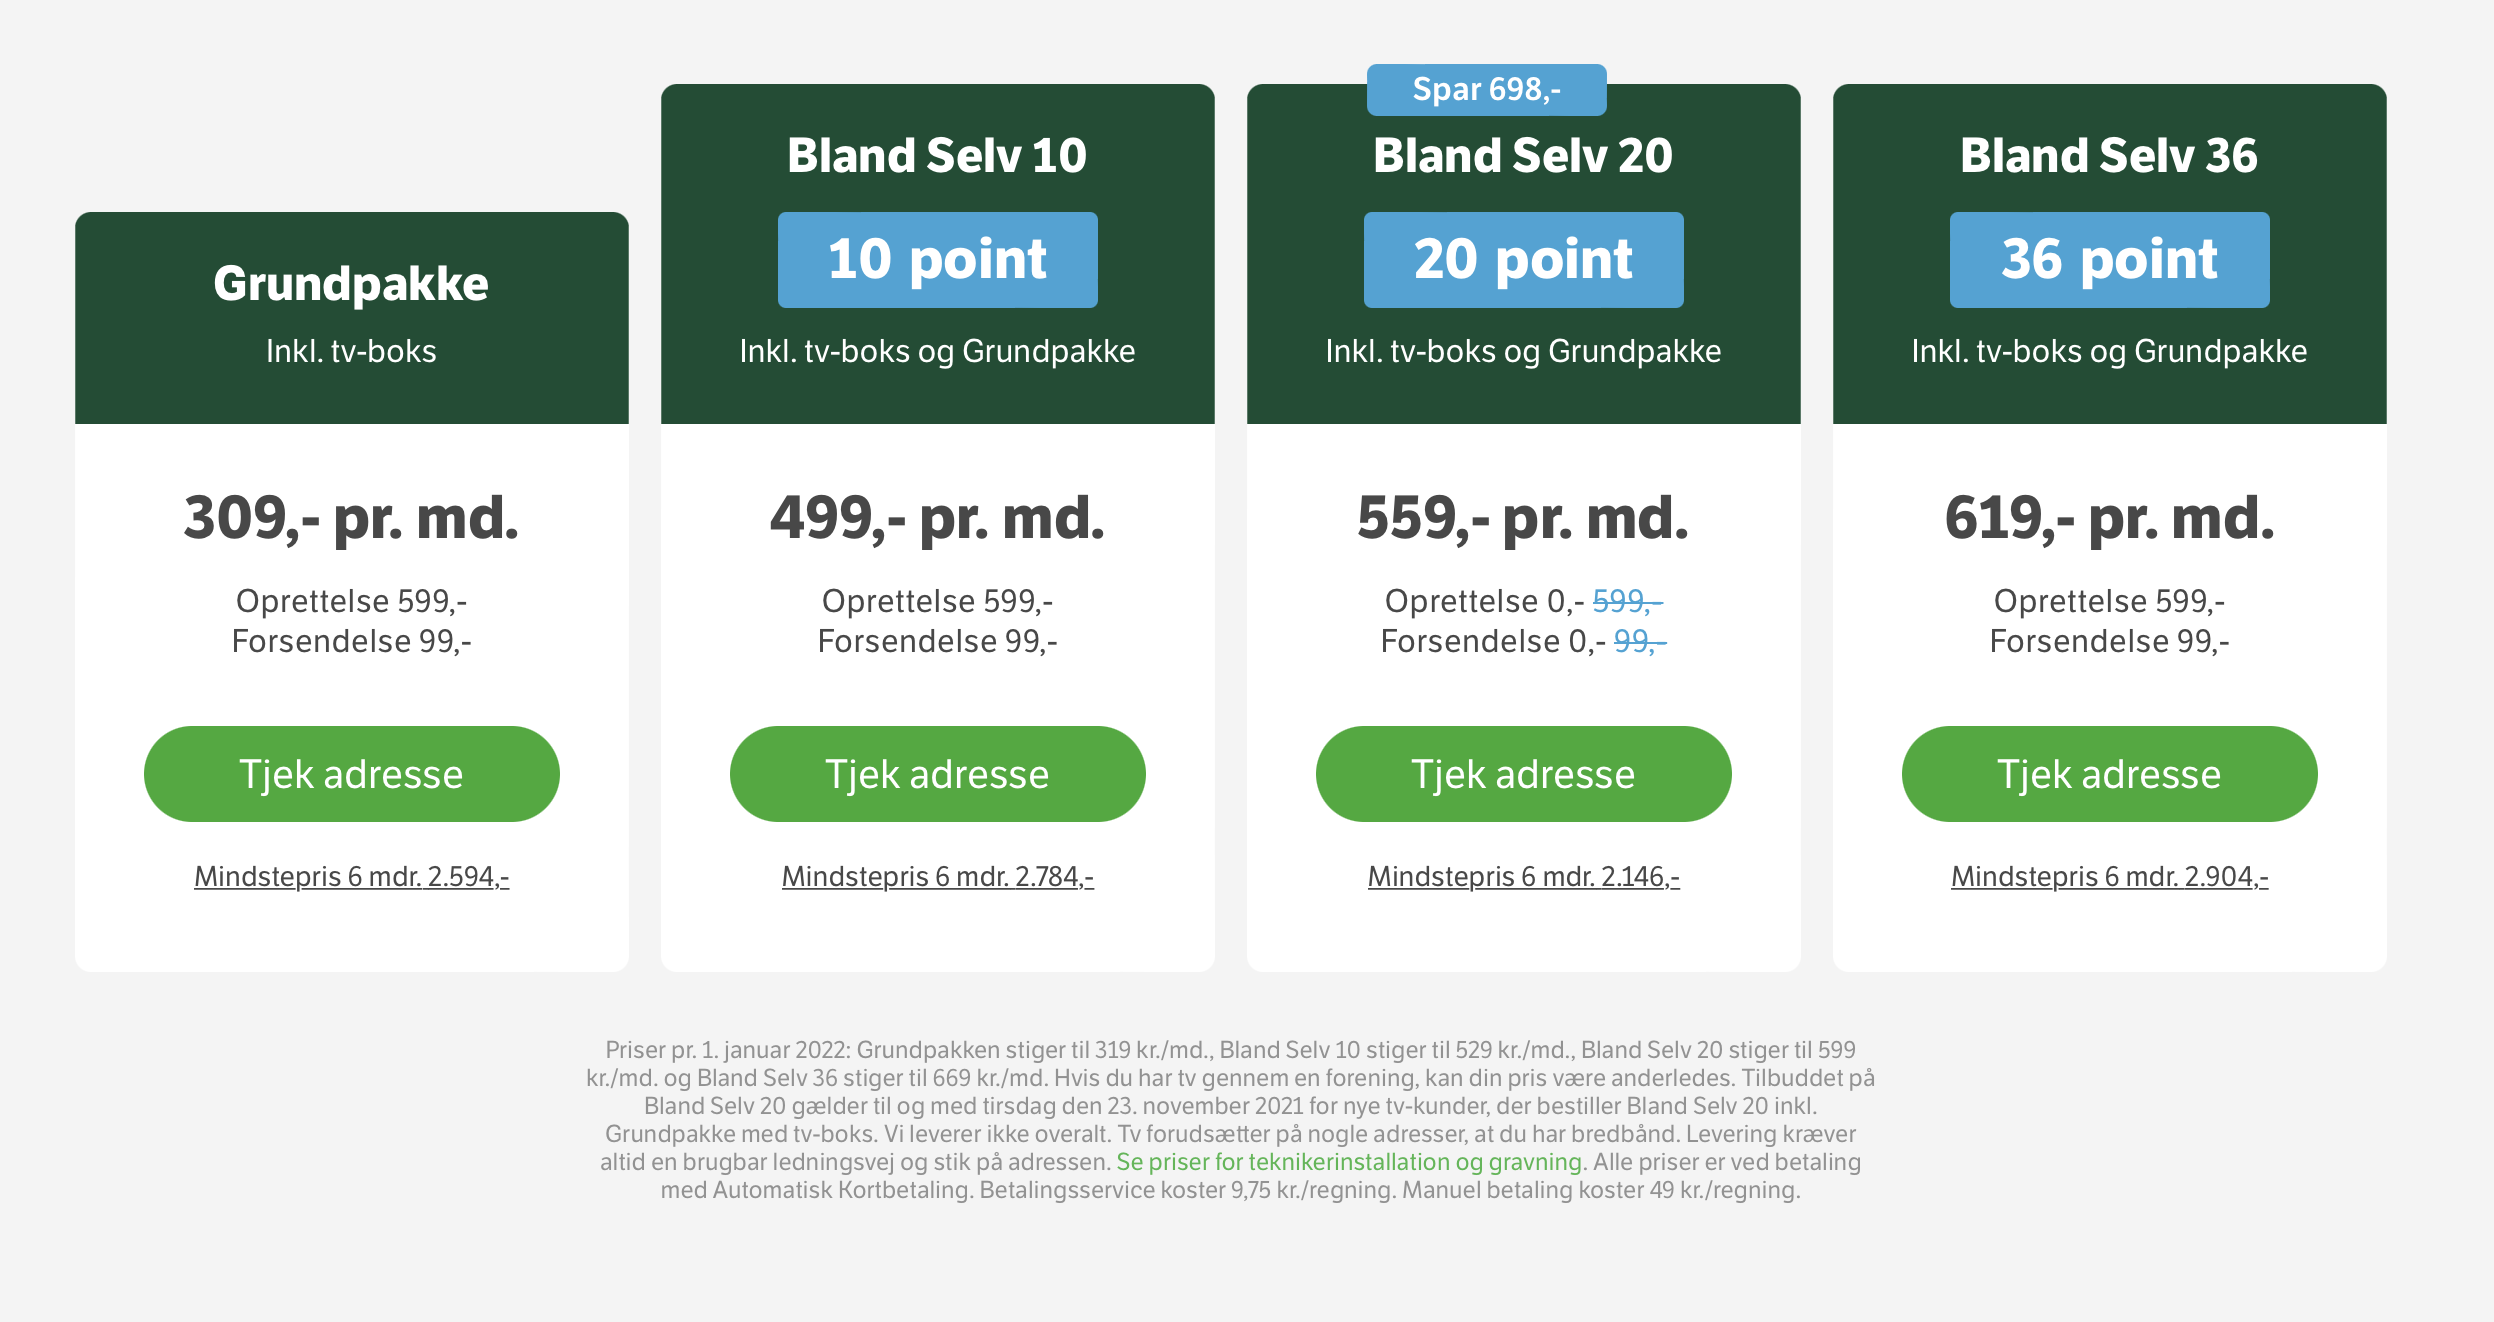Select the 20 point badge
The image size is (2494, 1322).
pyautogui.click(x=1523, y=259)
